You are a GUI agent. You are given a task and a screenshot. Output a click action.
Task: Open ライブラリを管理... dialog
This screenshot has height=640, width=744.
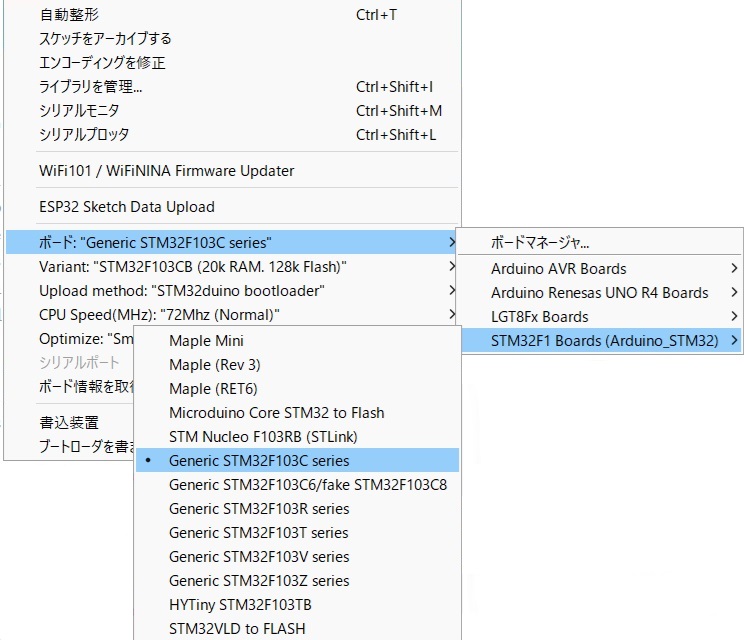(232, 87)
